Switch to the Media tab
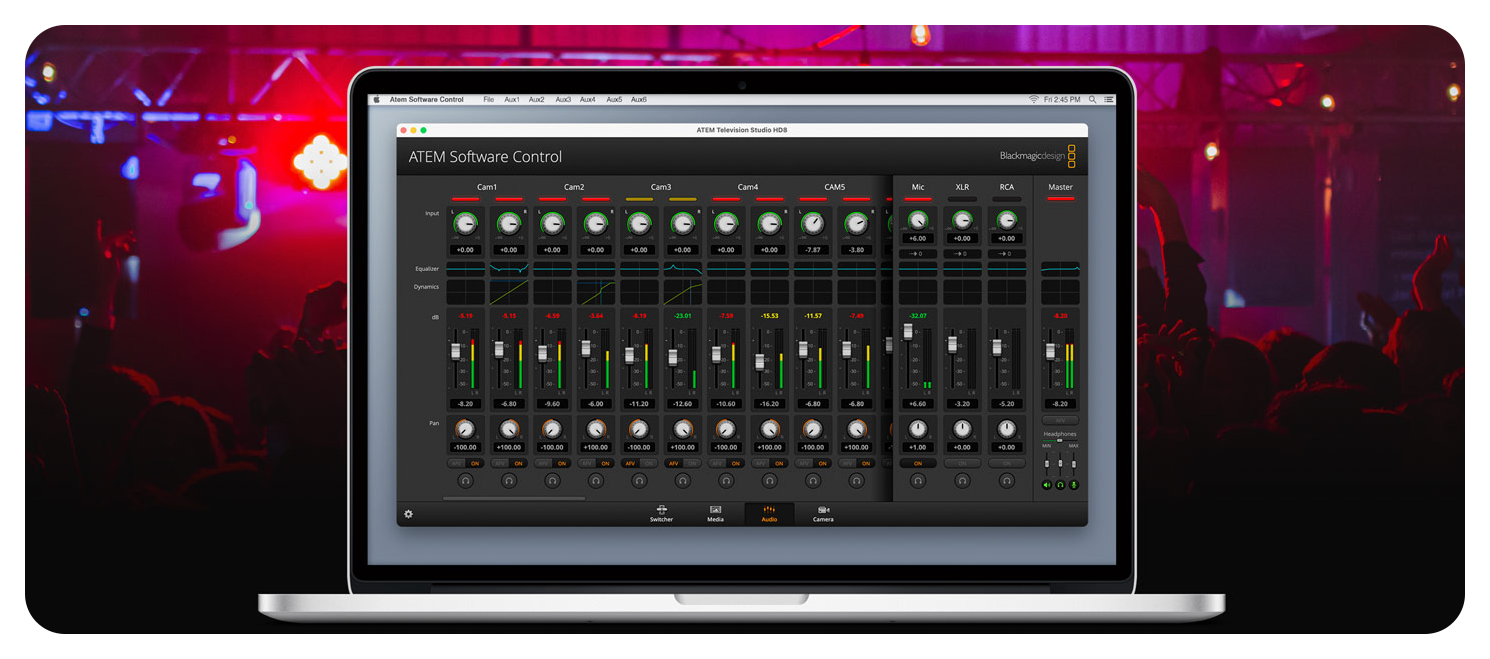 click(x=715, y=515)
